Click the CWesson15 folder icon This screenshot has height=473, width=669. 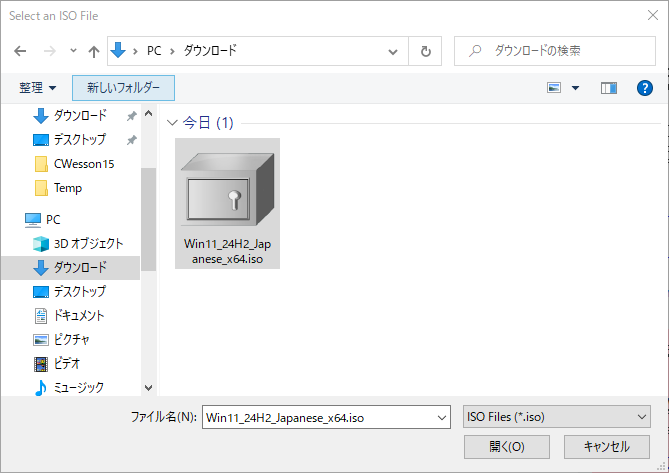click(41, 164)
